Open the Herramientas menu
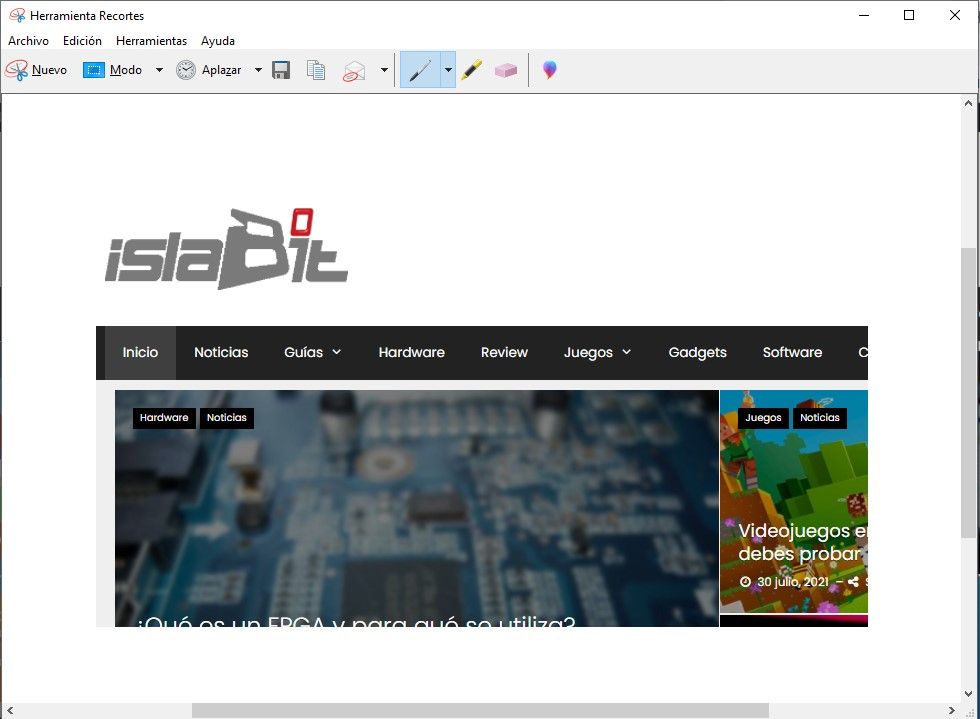The width and height of the screenshot is (980, 719). tap(151, 41)
